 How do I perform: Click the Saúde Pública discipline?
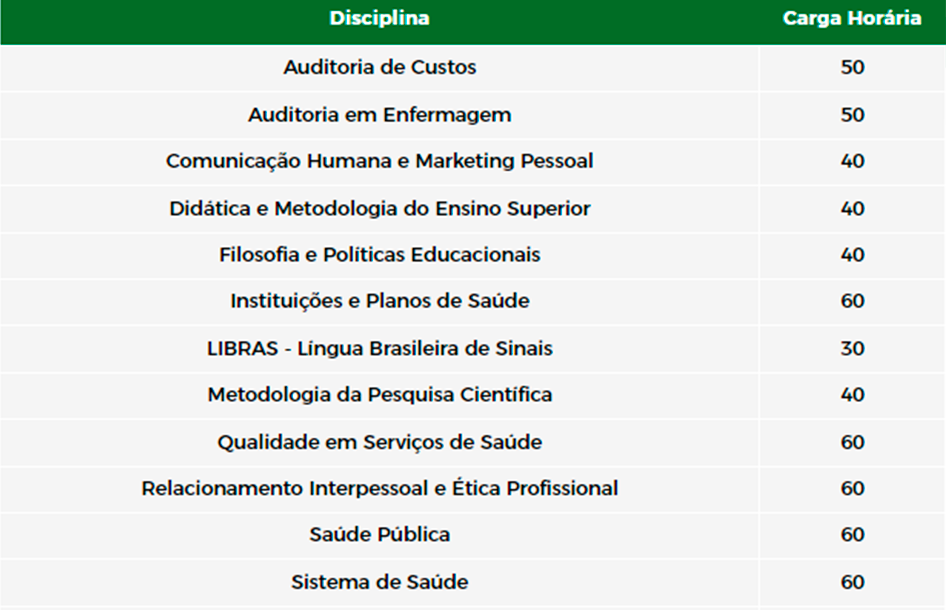[x=379, y=535]
